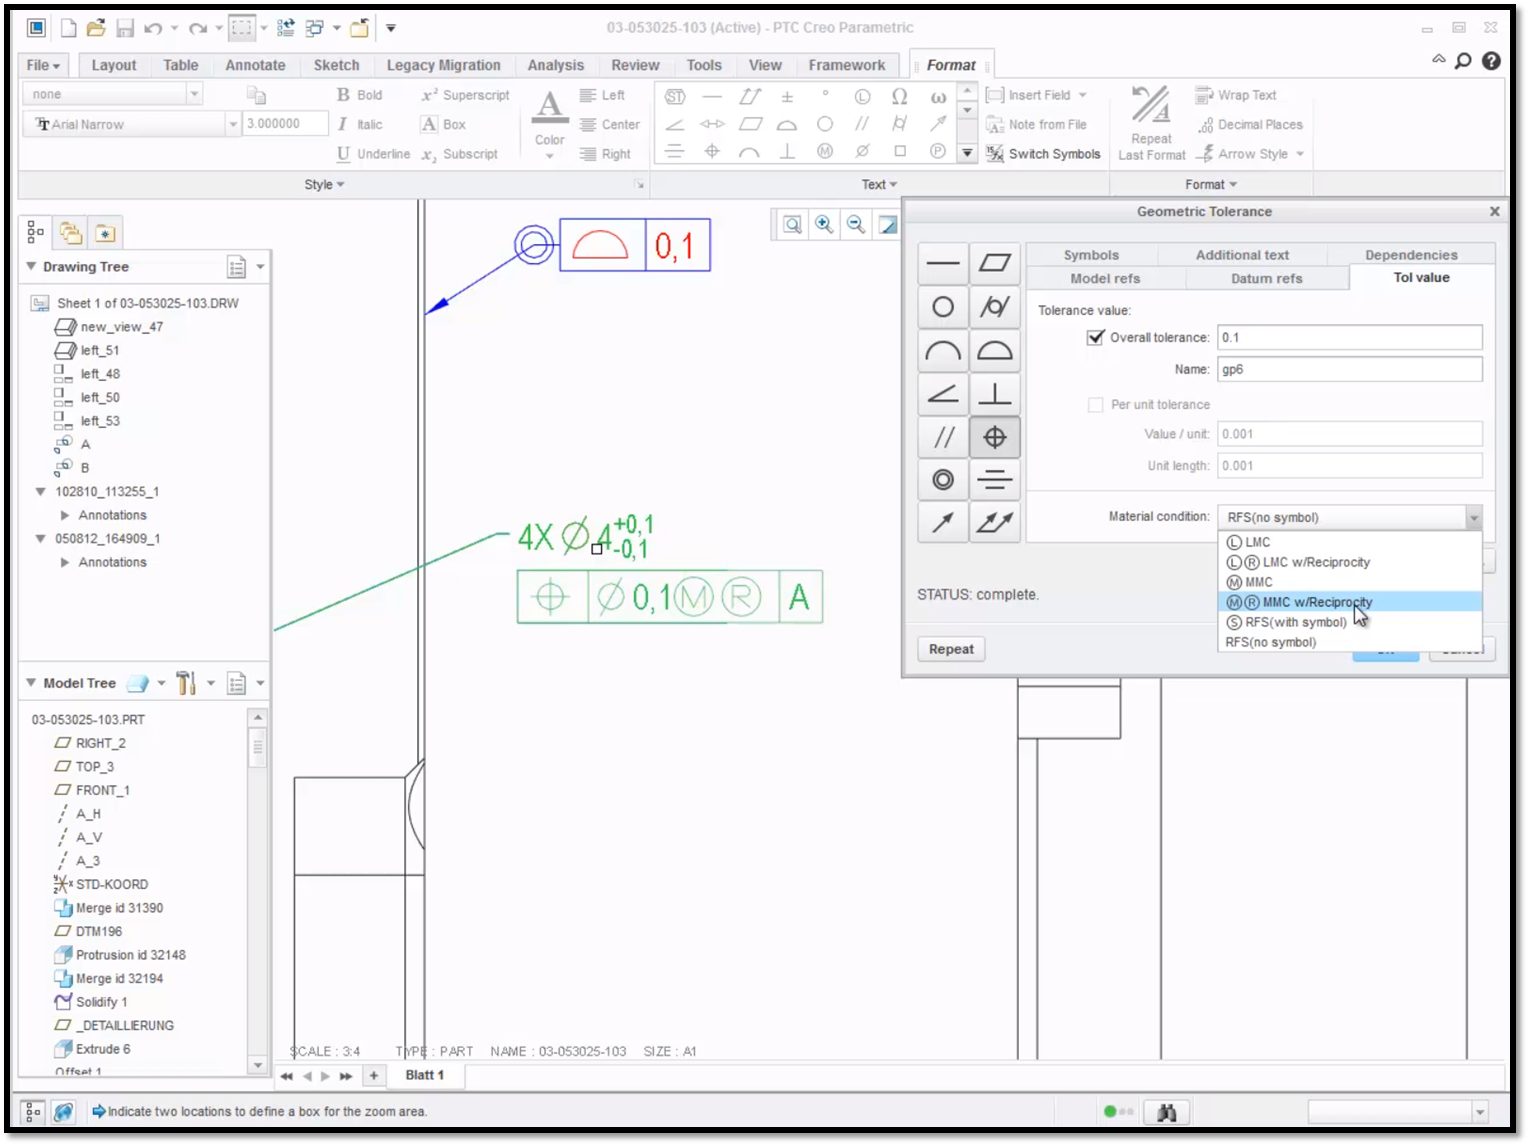Click the Overall tolerance value field
The image size is (1529, 1146).
point(1350,338)
